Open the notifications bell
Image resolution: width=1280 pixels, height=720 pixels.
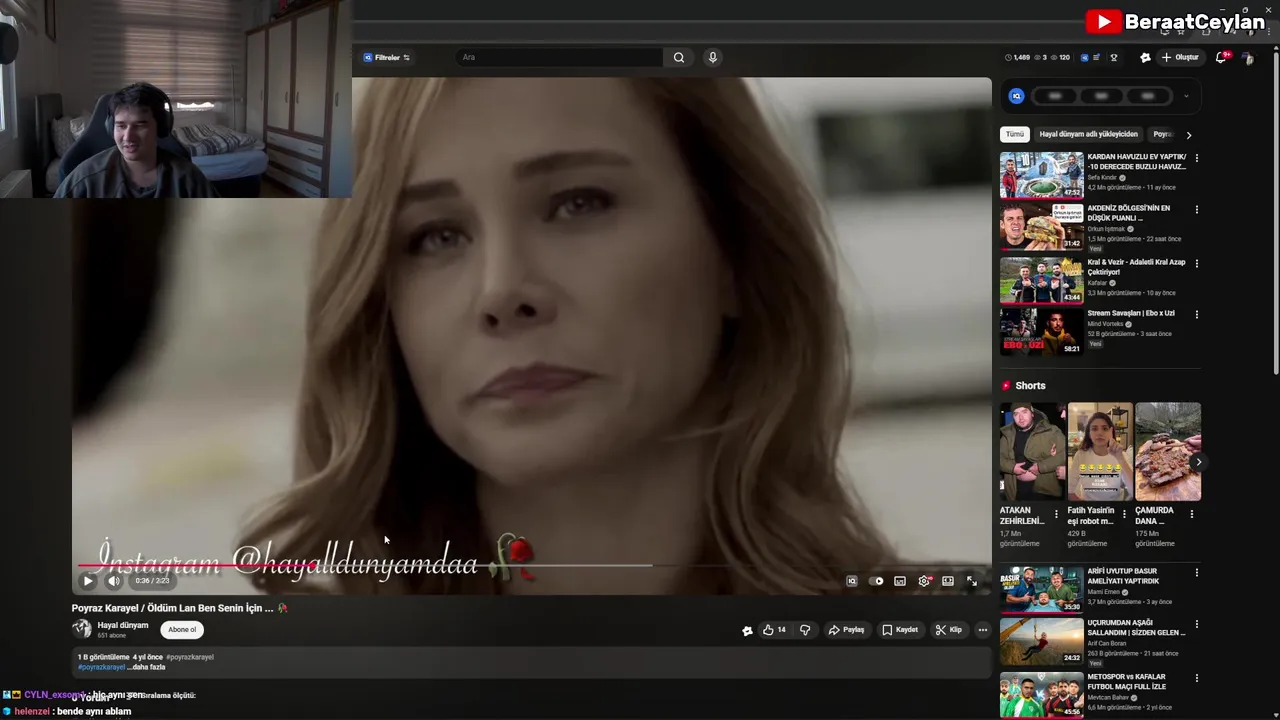1221,58
